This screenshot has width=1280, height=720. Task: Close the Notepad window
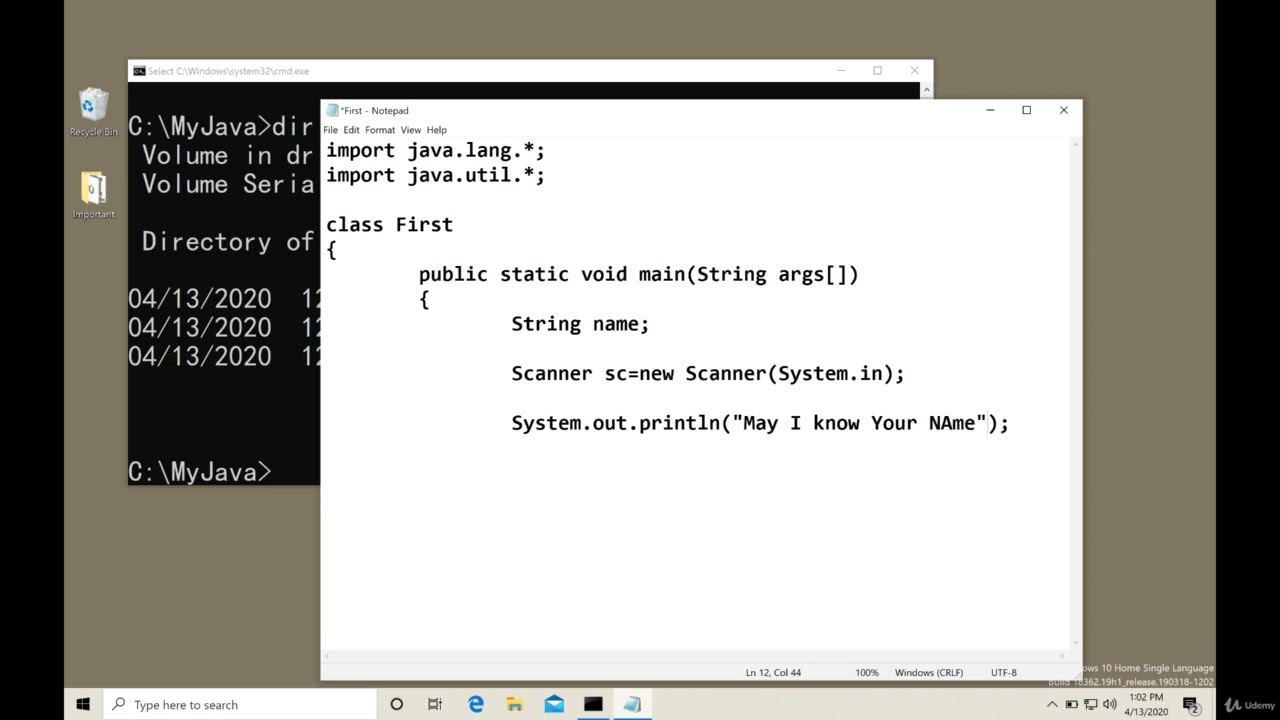click(x=1063, y=110)
